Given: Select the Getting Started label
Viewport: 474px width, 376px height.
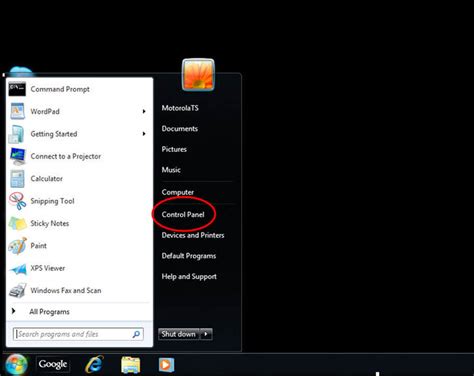Looking at the screenshot, I should pyautogui.click(x=54, y=134).
